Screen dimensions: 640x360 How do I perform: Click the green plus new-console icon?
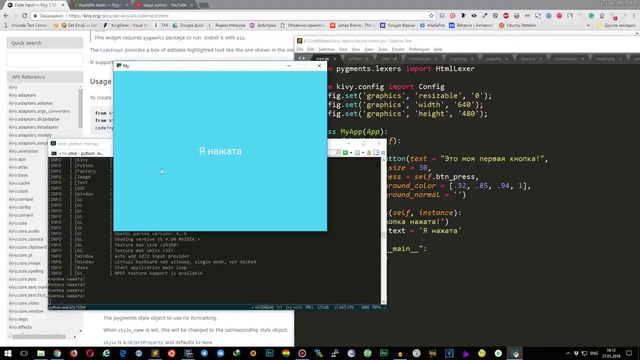click(x=345, y=153)
